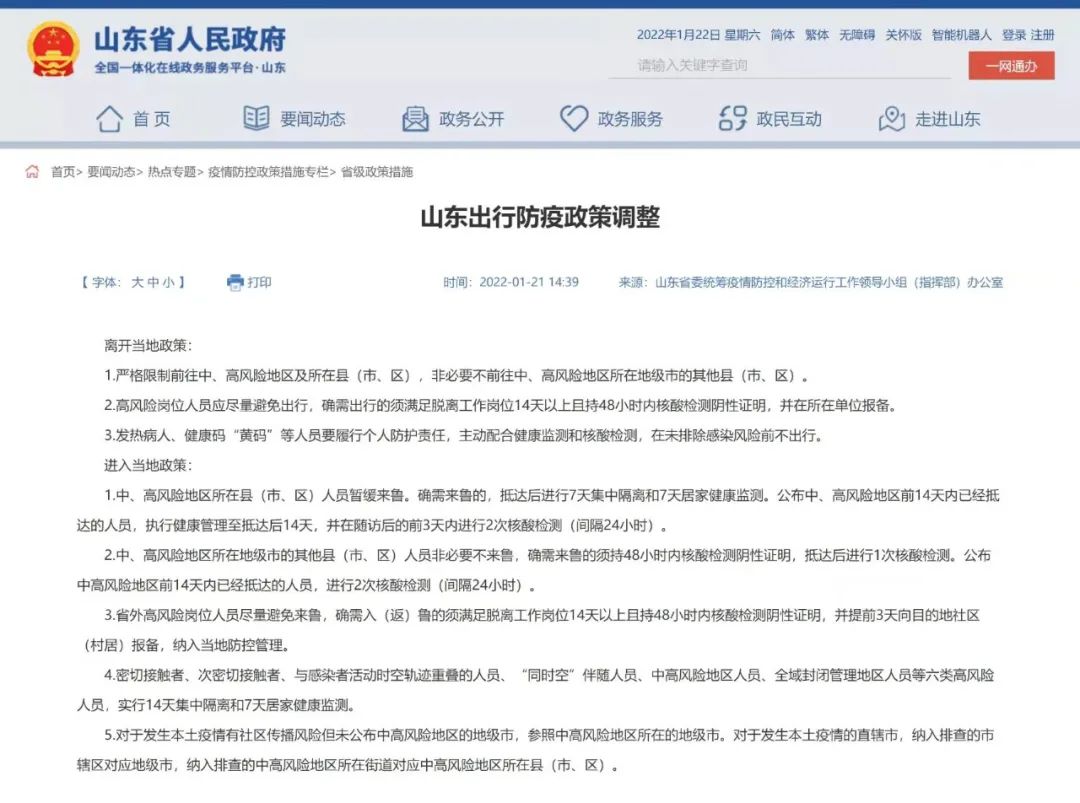Set font size to 小
Screen dimensions: 1080x803
pos(168,282)
